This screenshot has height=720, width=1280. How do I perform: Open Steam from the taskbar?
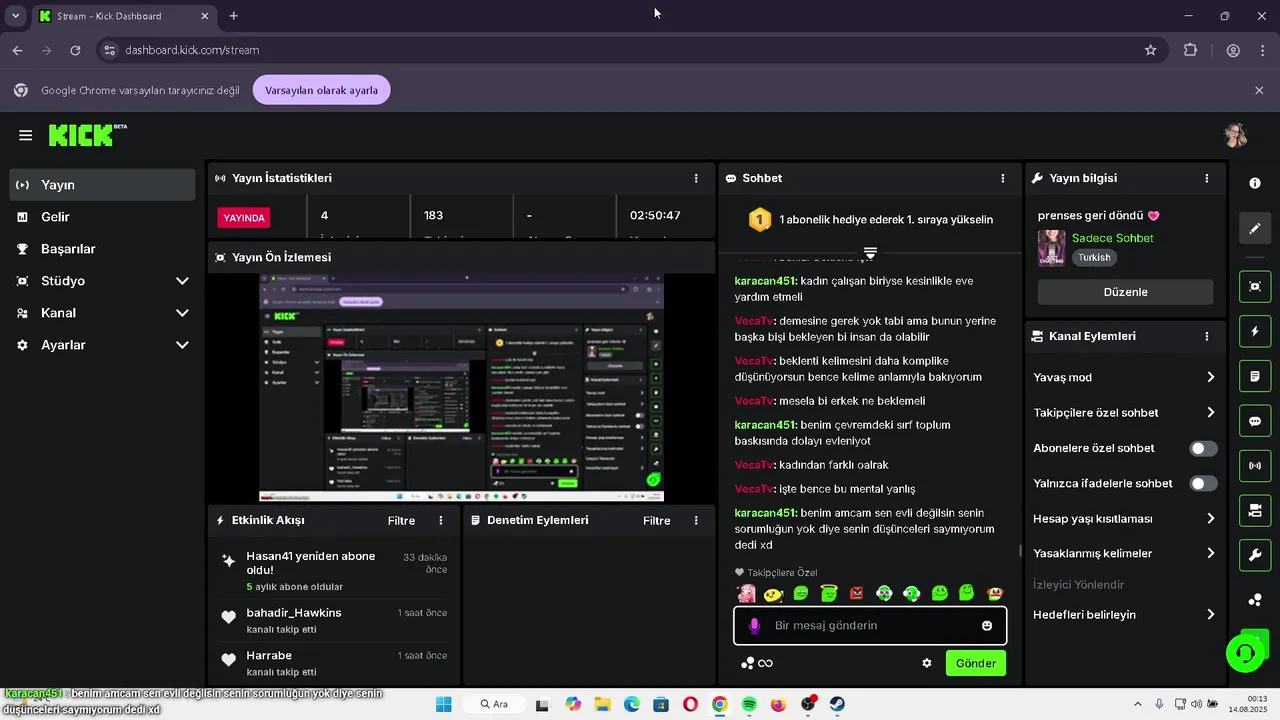pos(837,705)
